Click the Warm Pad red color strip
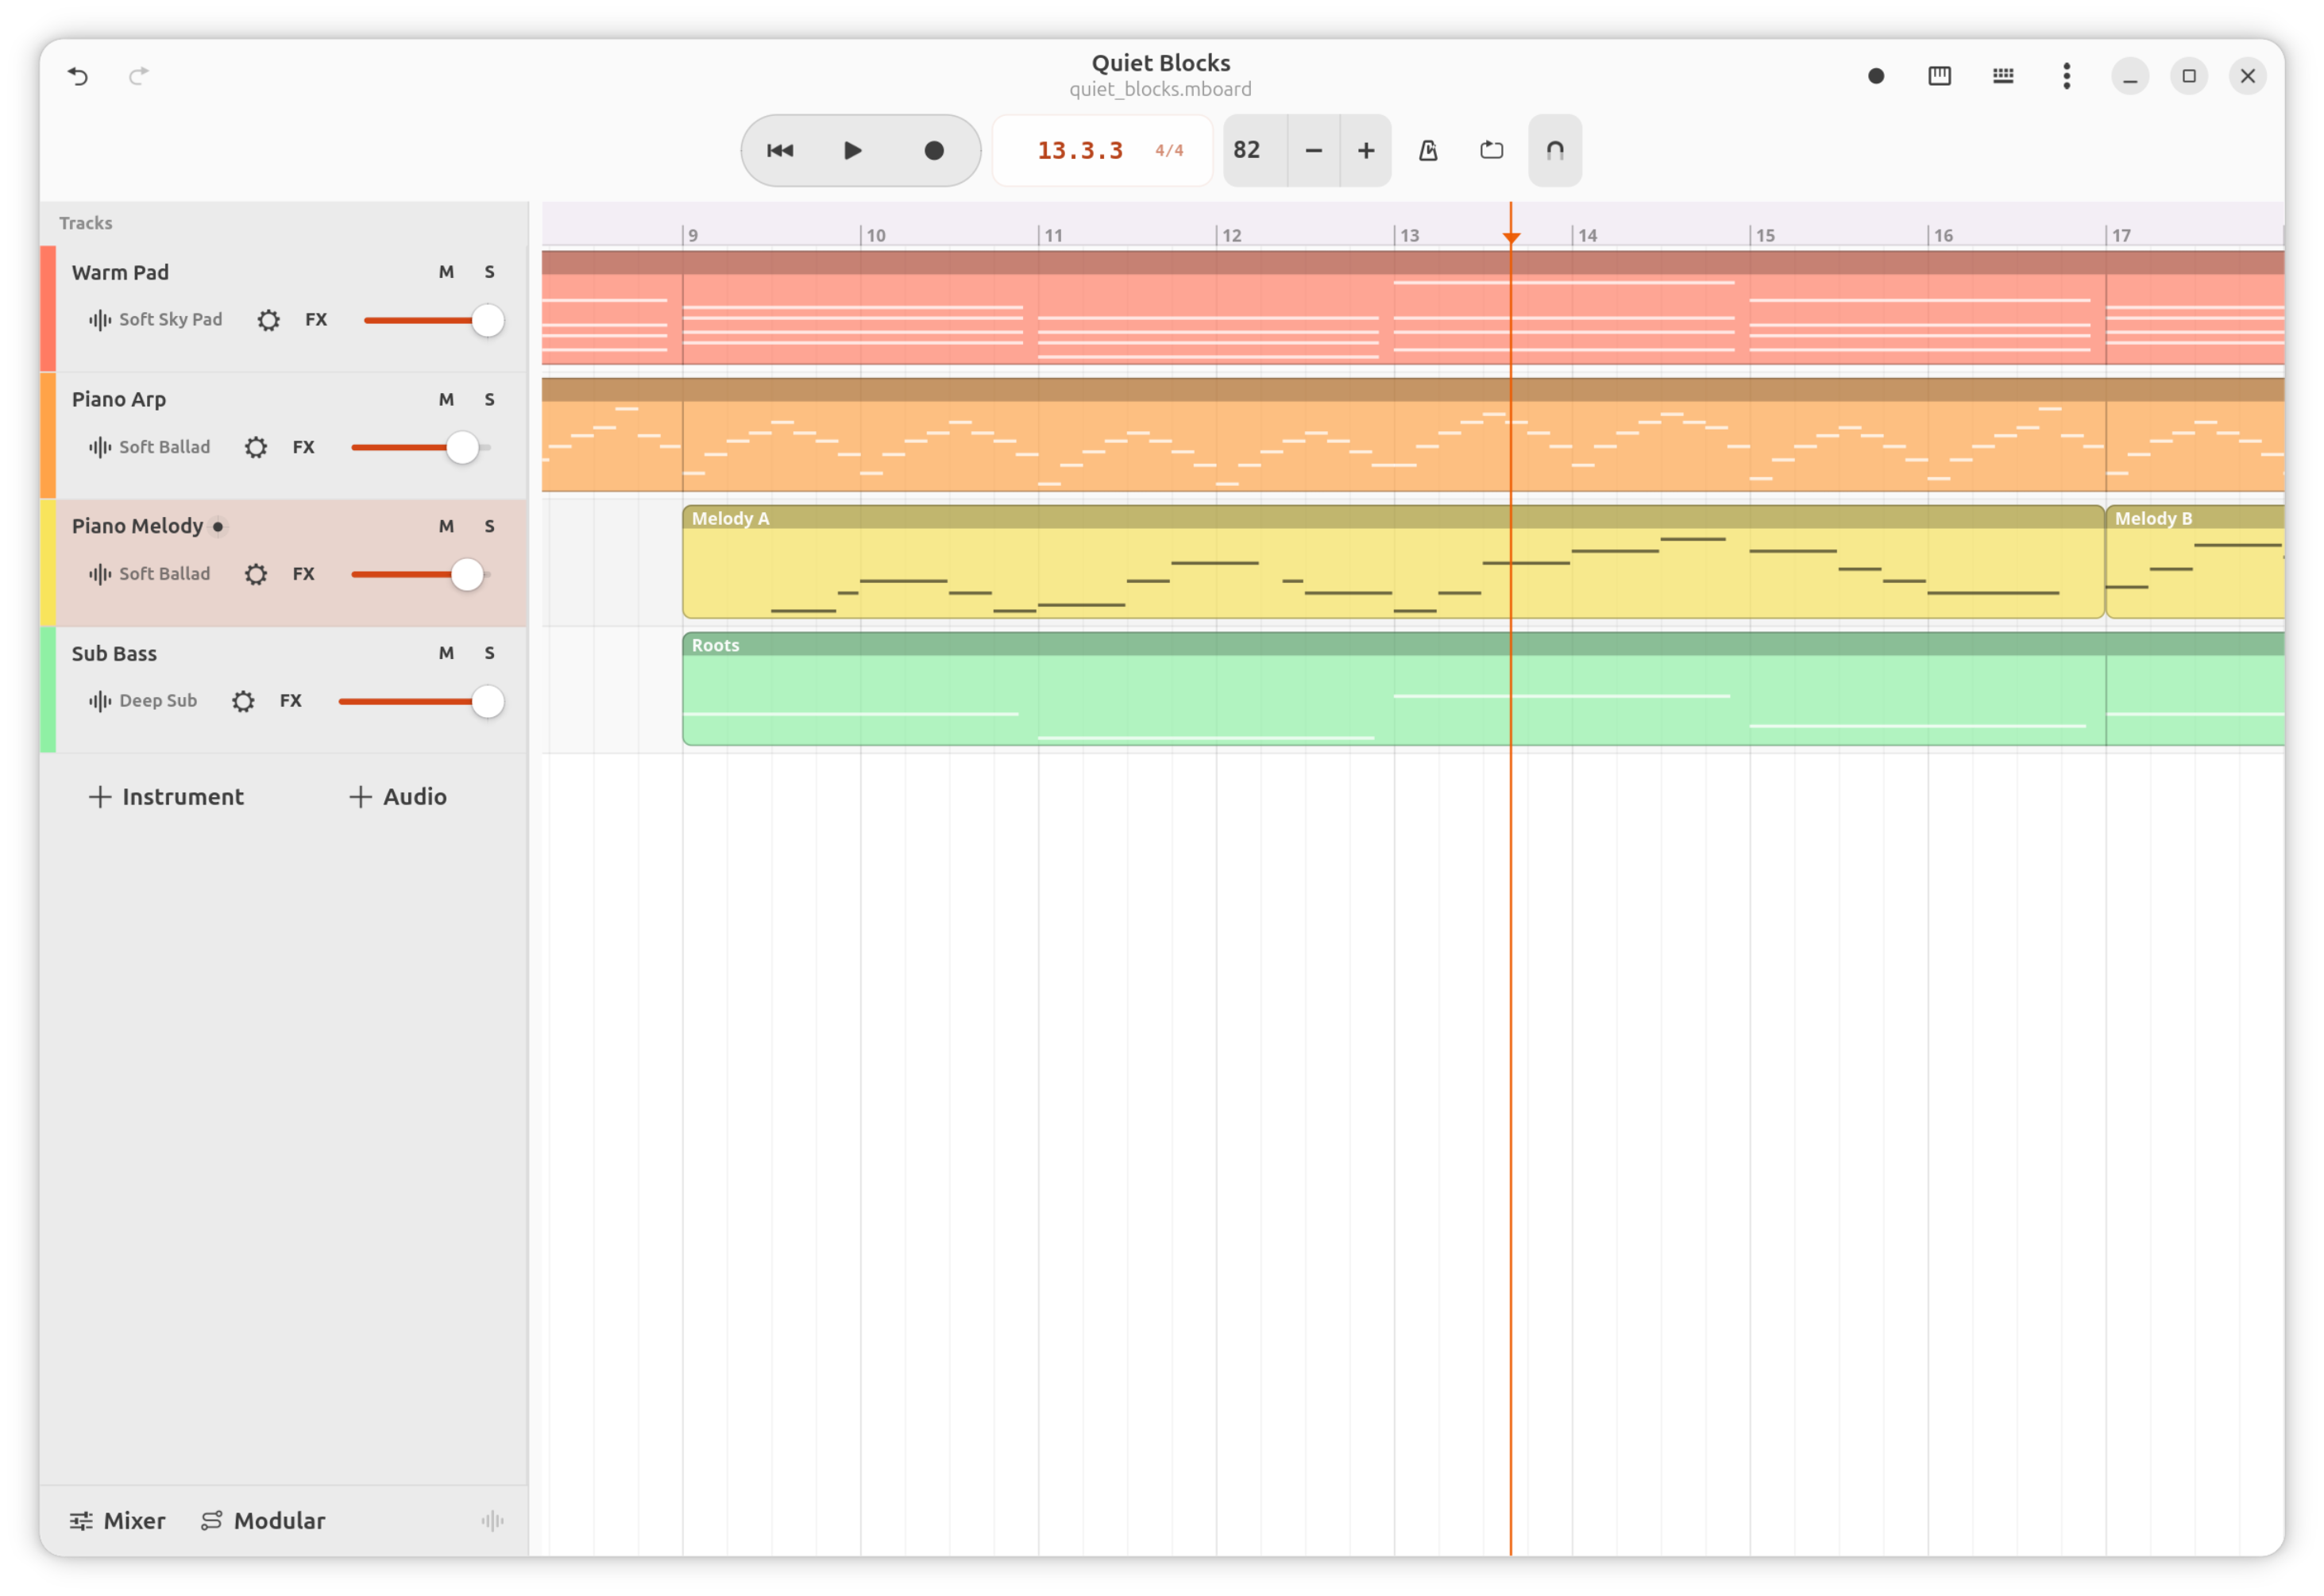Viewport: 2324px width, 1596px height. [48, 309]
